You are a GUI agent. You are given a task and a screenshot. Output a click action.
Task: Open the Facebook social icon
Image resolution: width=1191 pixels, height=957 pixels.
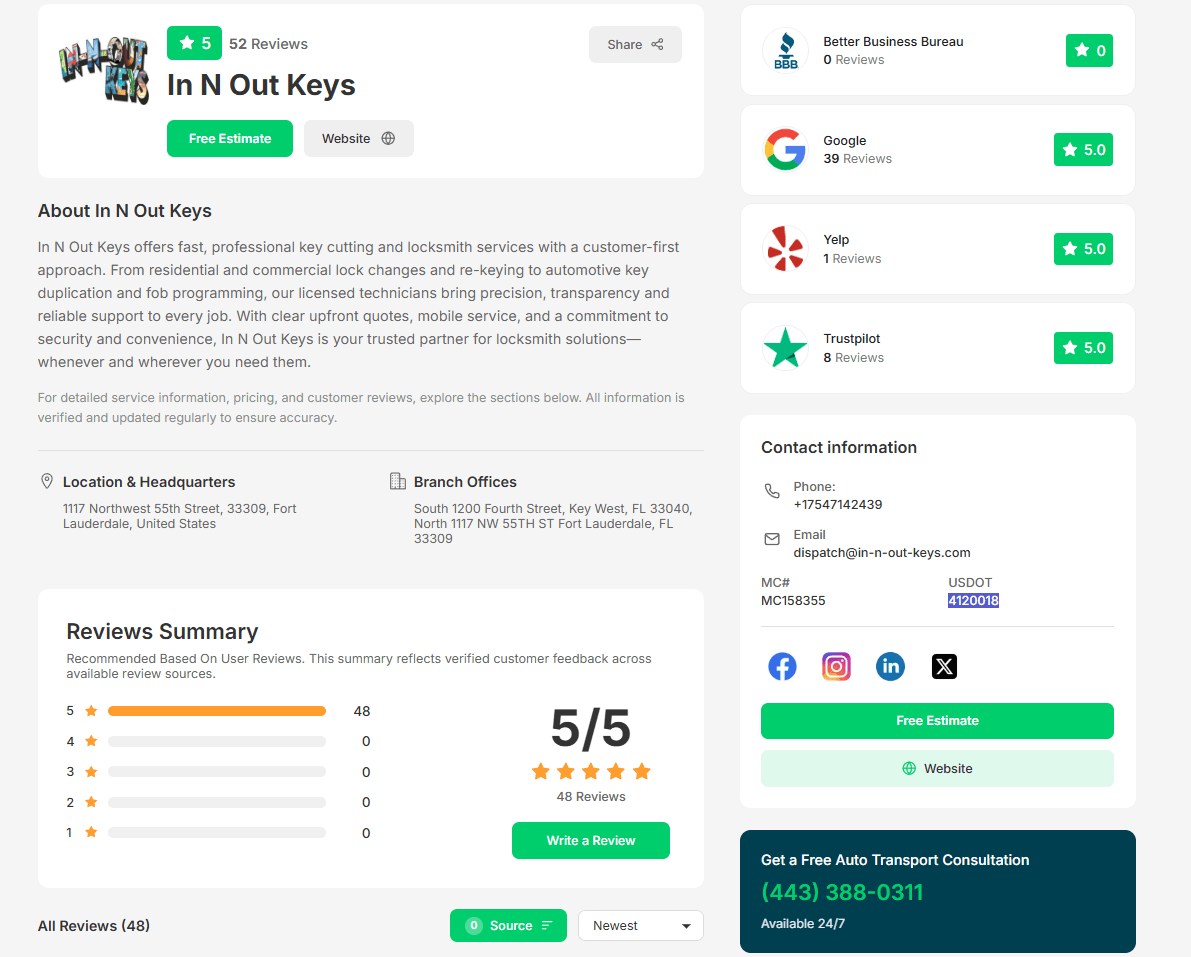(782, 667)
